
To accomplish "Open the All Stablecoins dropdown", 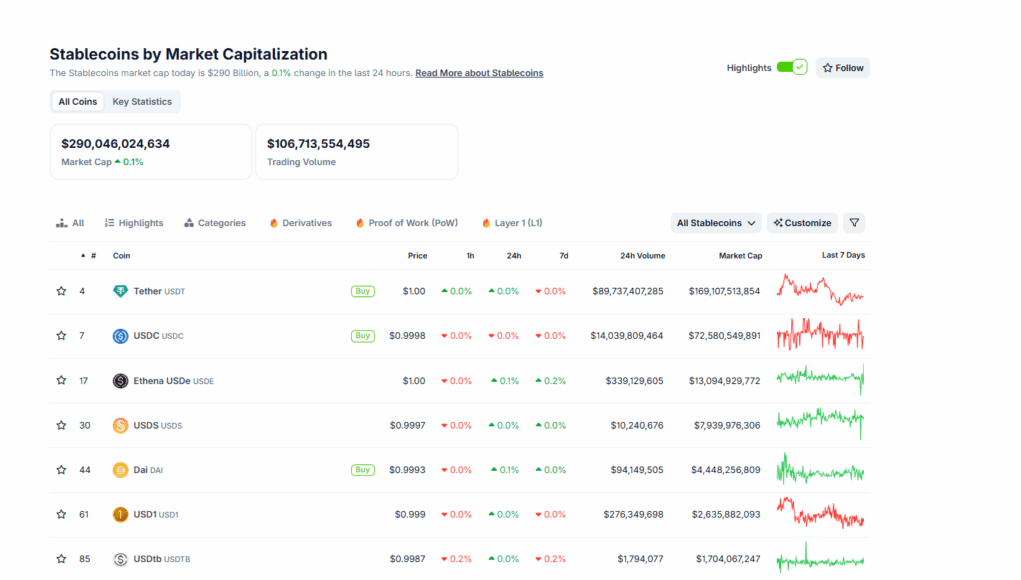I will click(716, 223).
